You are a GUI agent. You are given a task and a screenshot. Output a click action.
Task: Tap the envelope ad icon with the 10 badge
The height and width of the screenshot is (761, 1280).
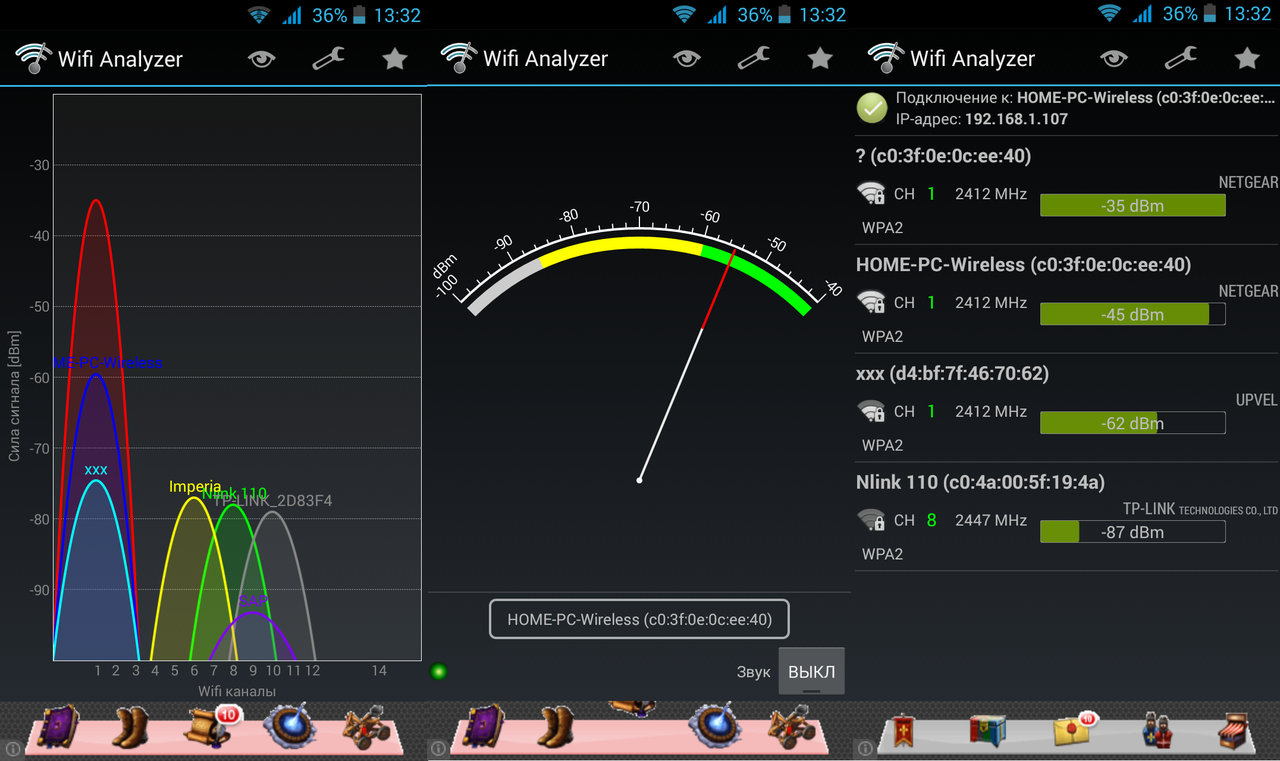click(1074, 730)
